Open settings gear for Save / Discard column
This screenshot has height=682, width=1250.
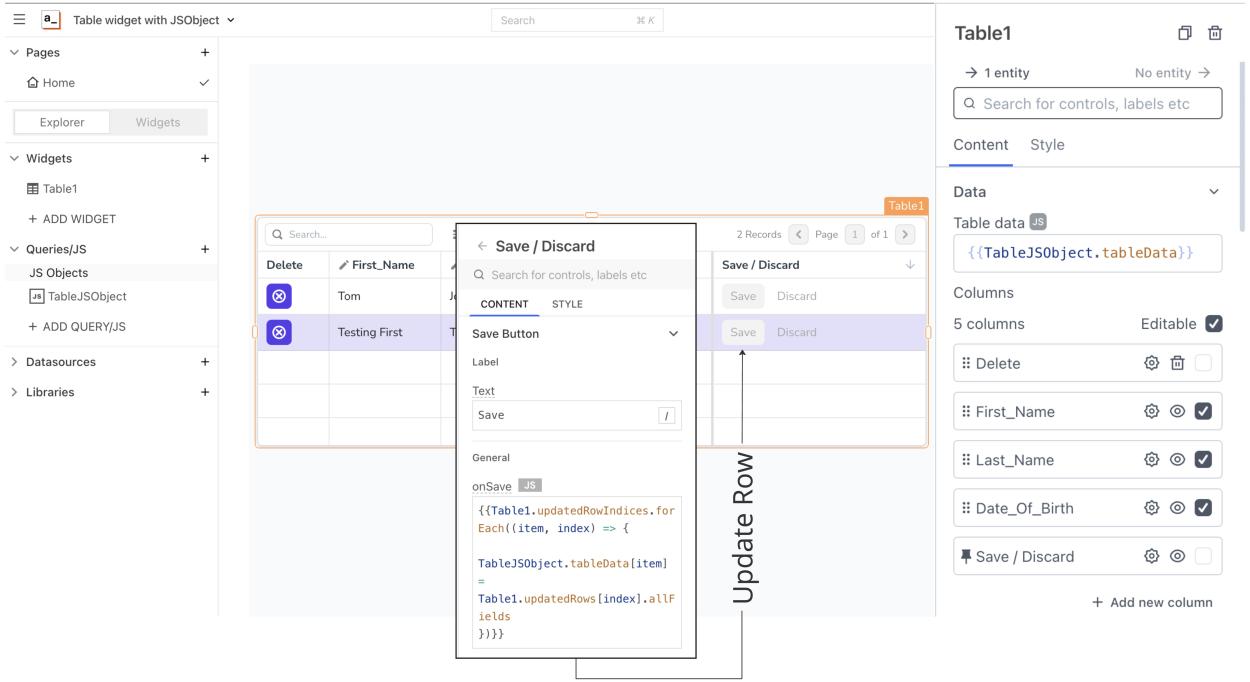[1151, 557]
